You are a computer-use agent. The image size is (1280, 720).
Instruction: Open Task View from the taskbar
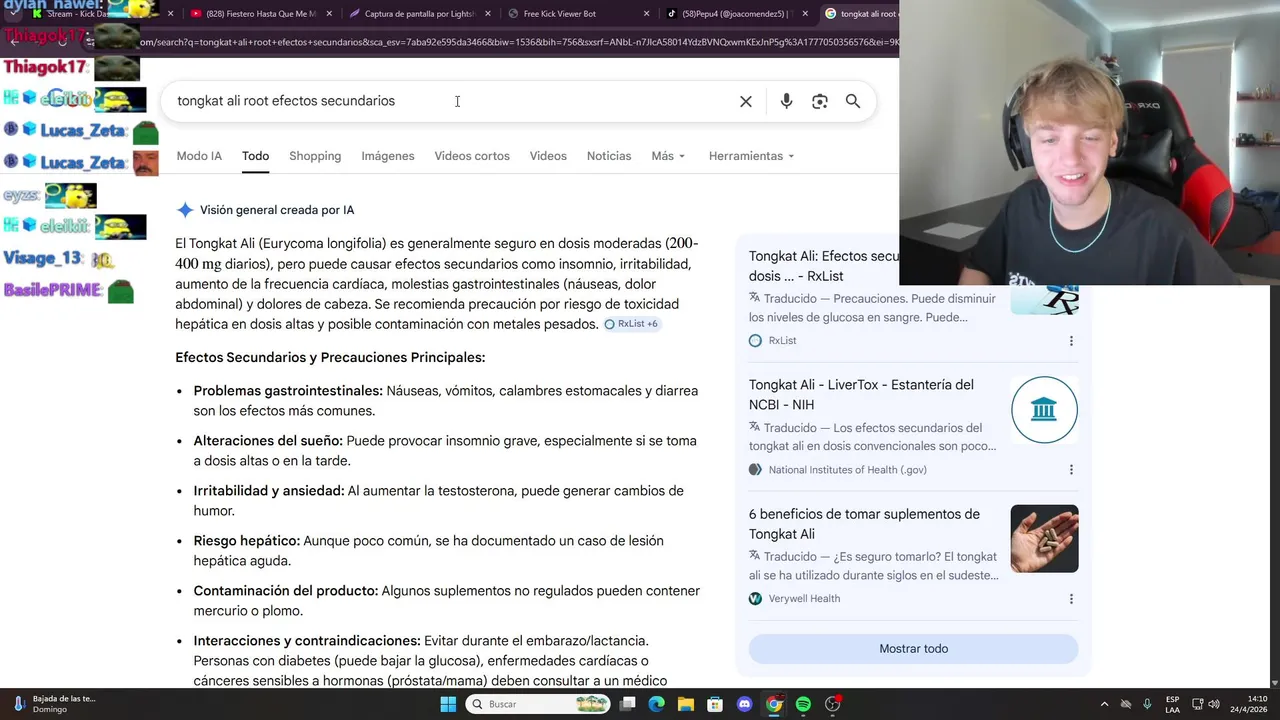tap(627, 704)
